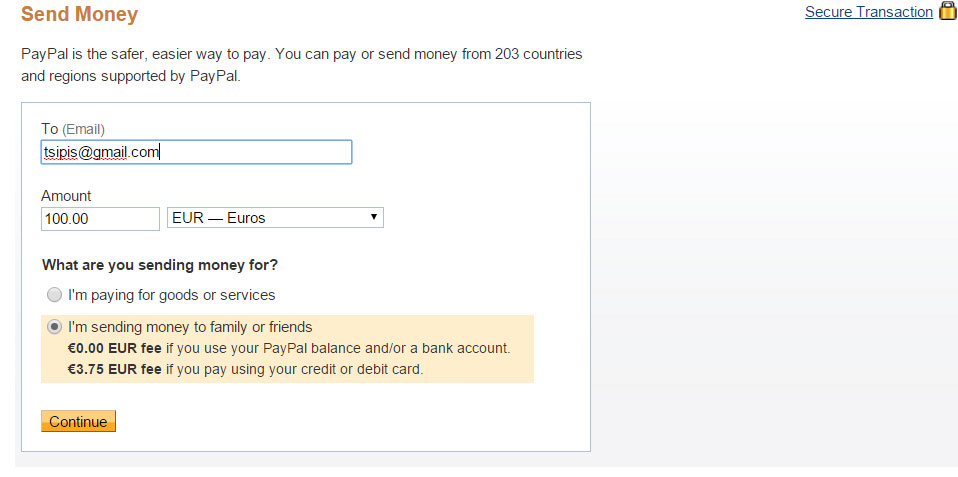This screenshot has width=958, height=477.
Task: Click the Amount label above the field
Action: [x=66, y=196]
